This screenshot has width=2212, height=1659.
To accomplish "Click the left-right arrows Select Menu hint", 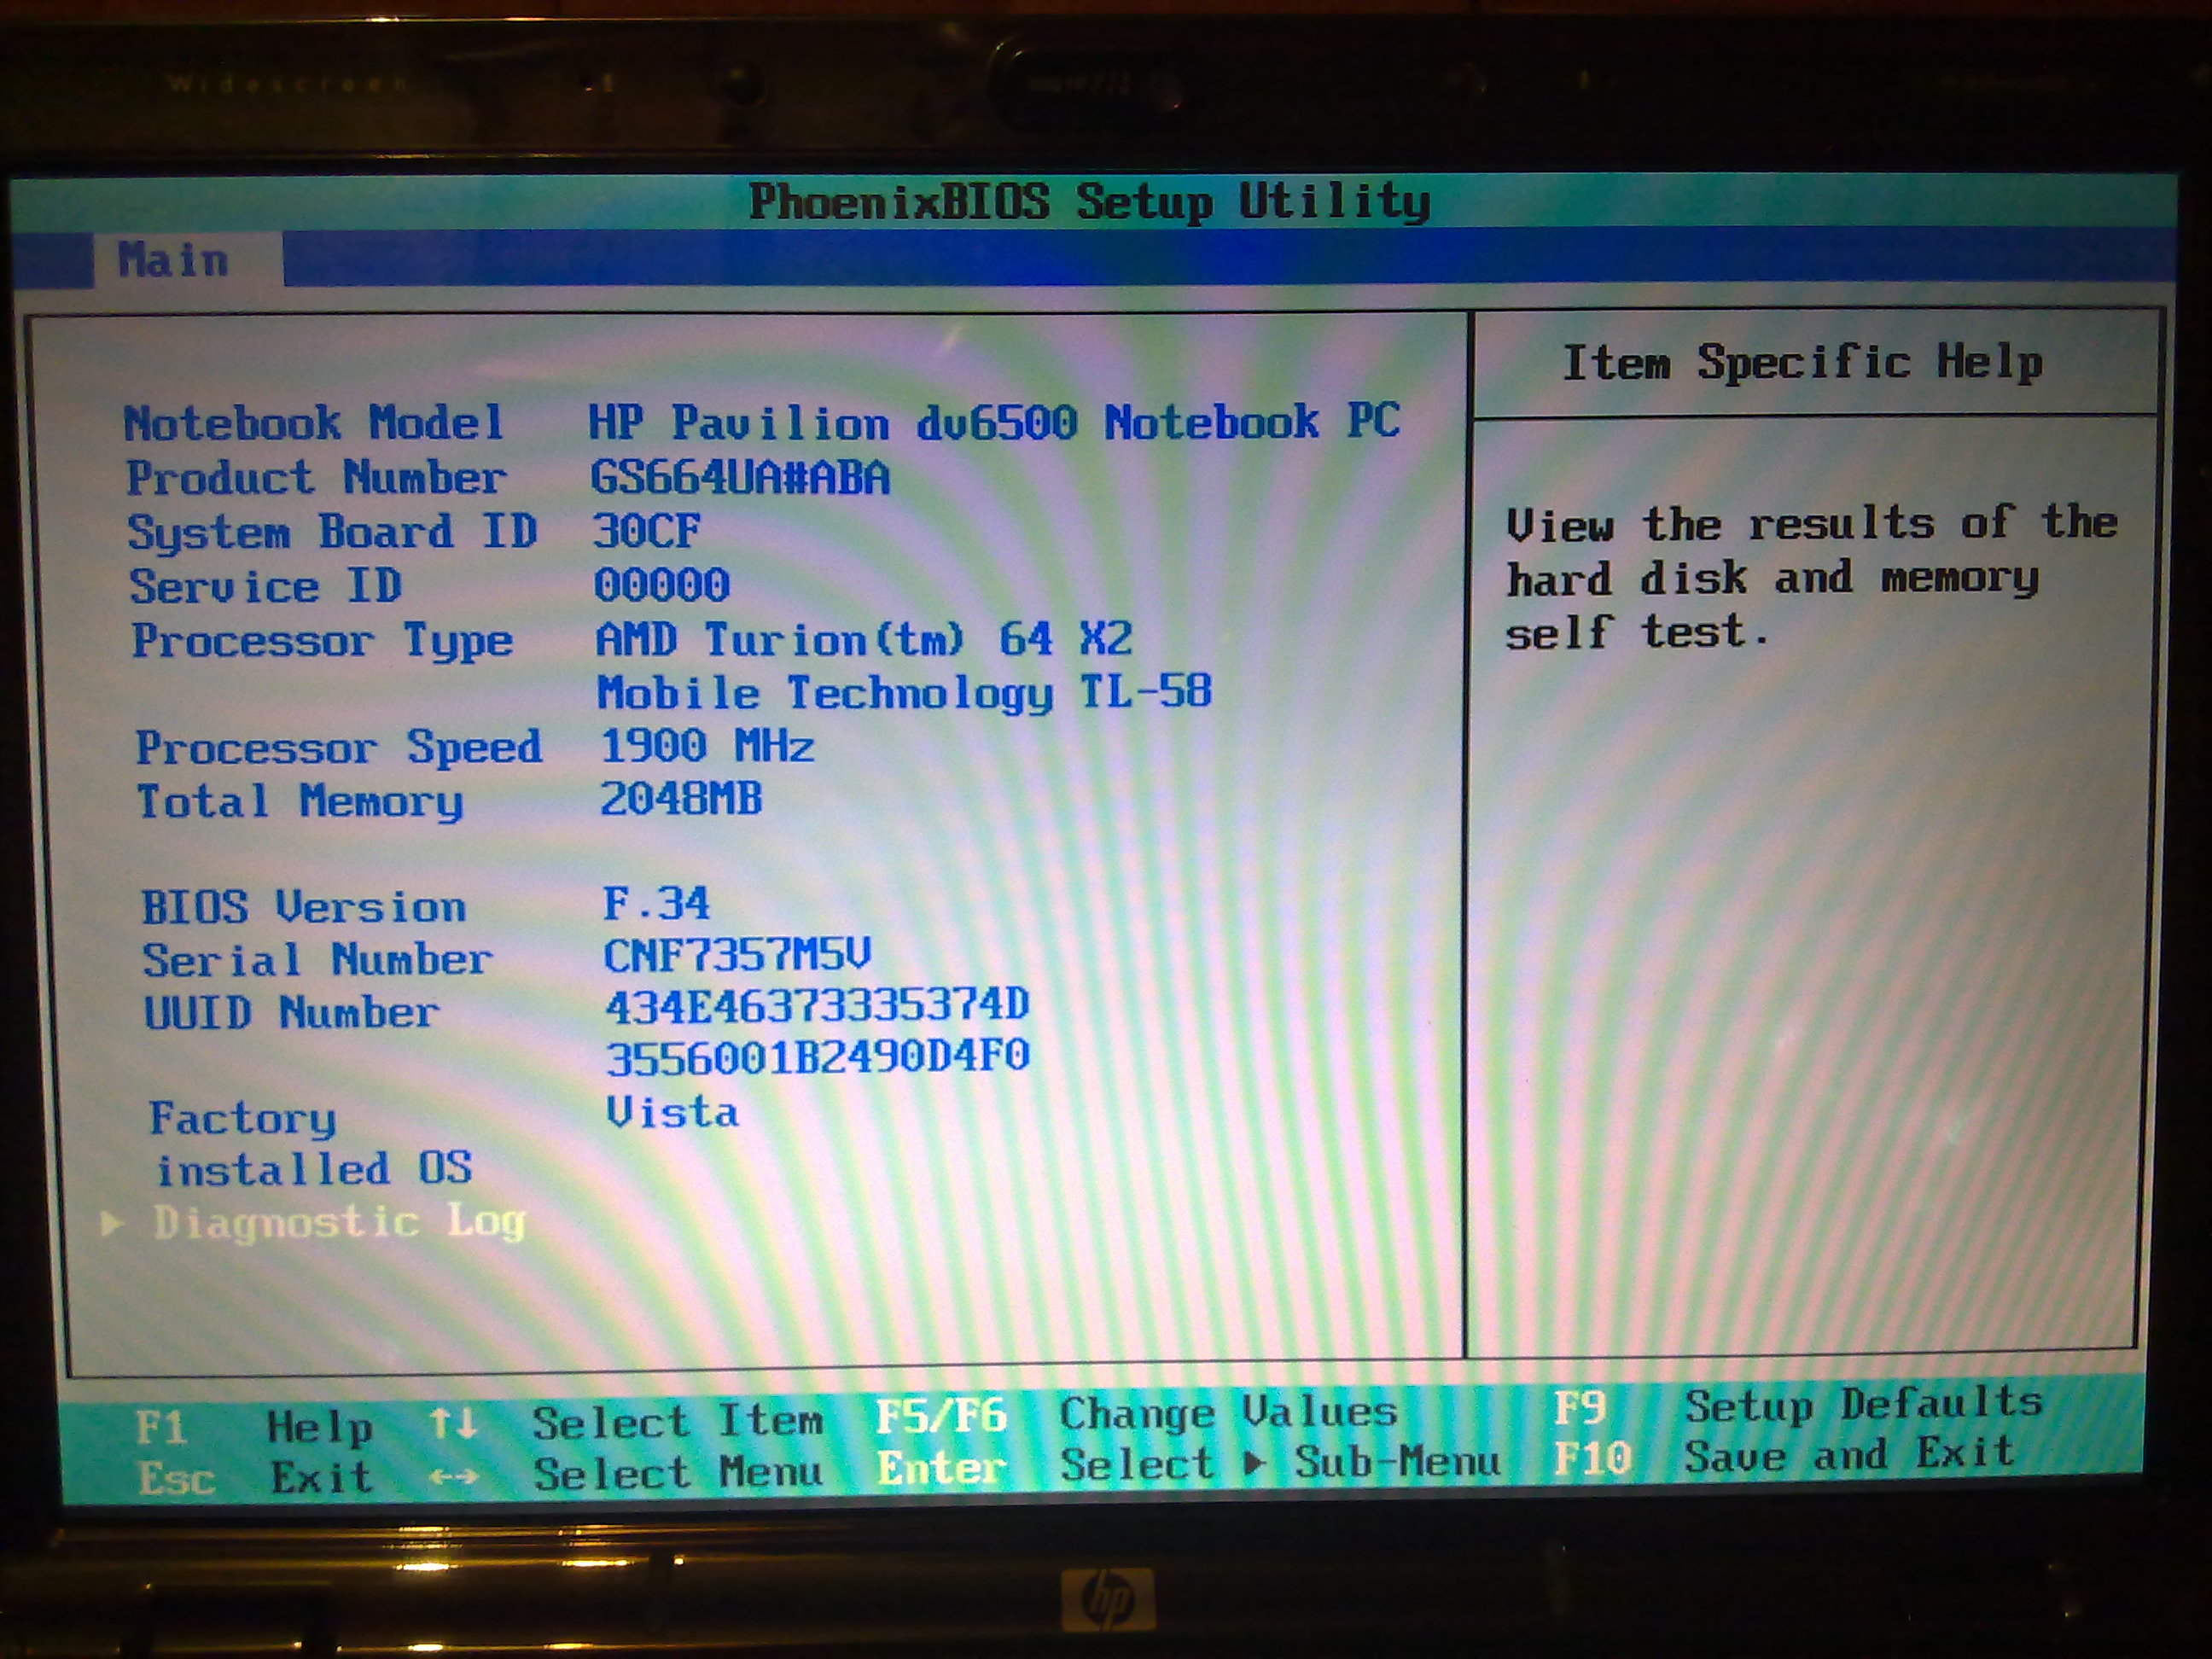I will (626, 1473).
